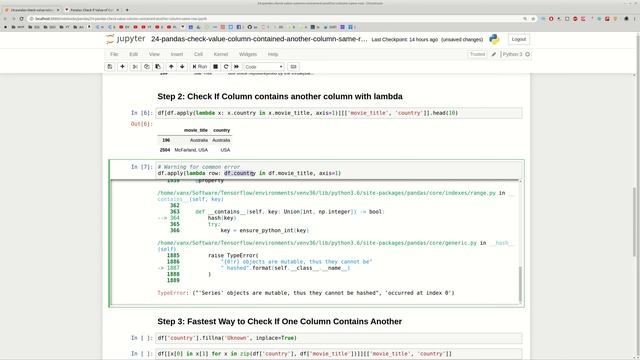Click the movie_title column header

196,130
